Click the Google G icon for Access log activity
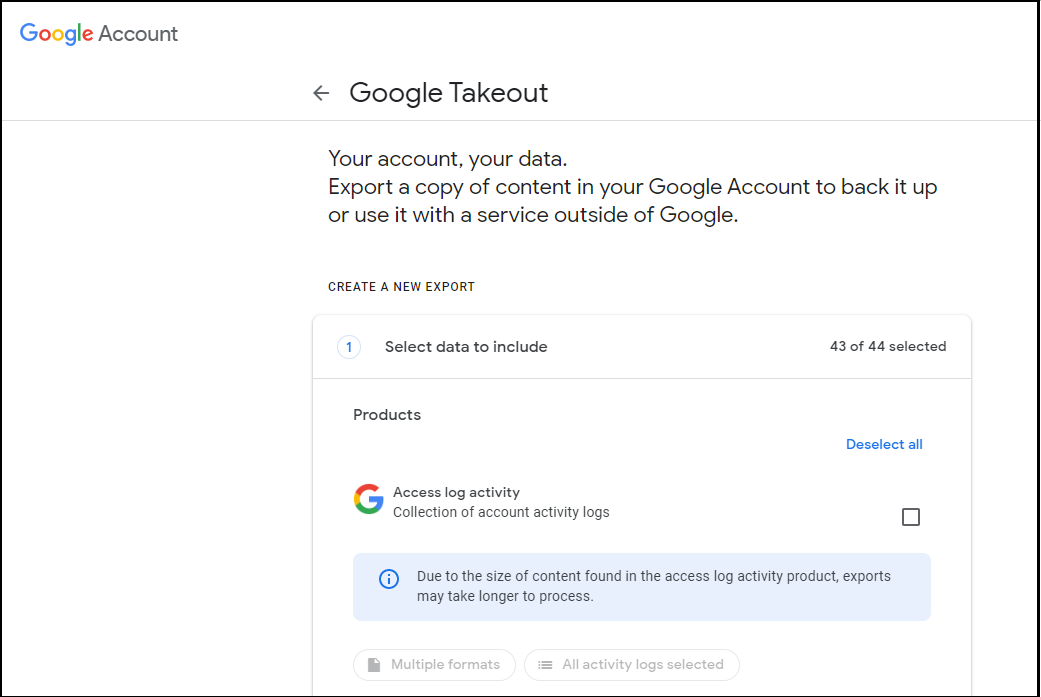1041x697 pixels. (368, 499)
